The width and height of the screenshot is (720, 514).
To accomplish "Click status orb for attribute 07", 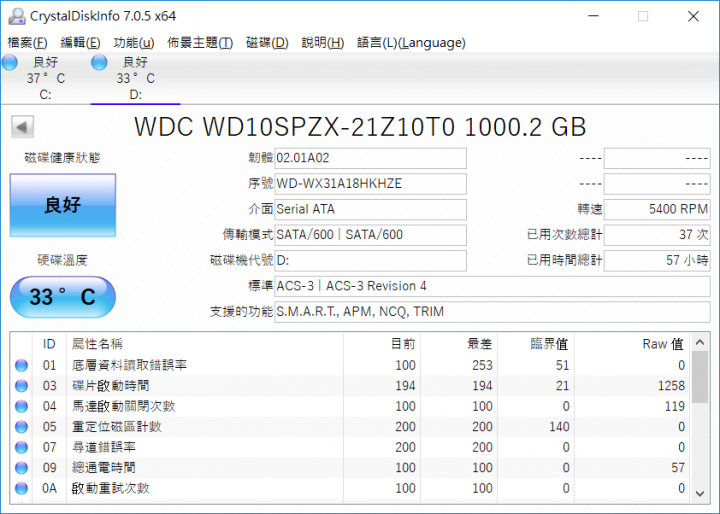I will 22,447.
